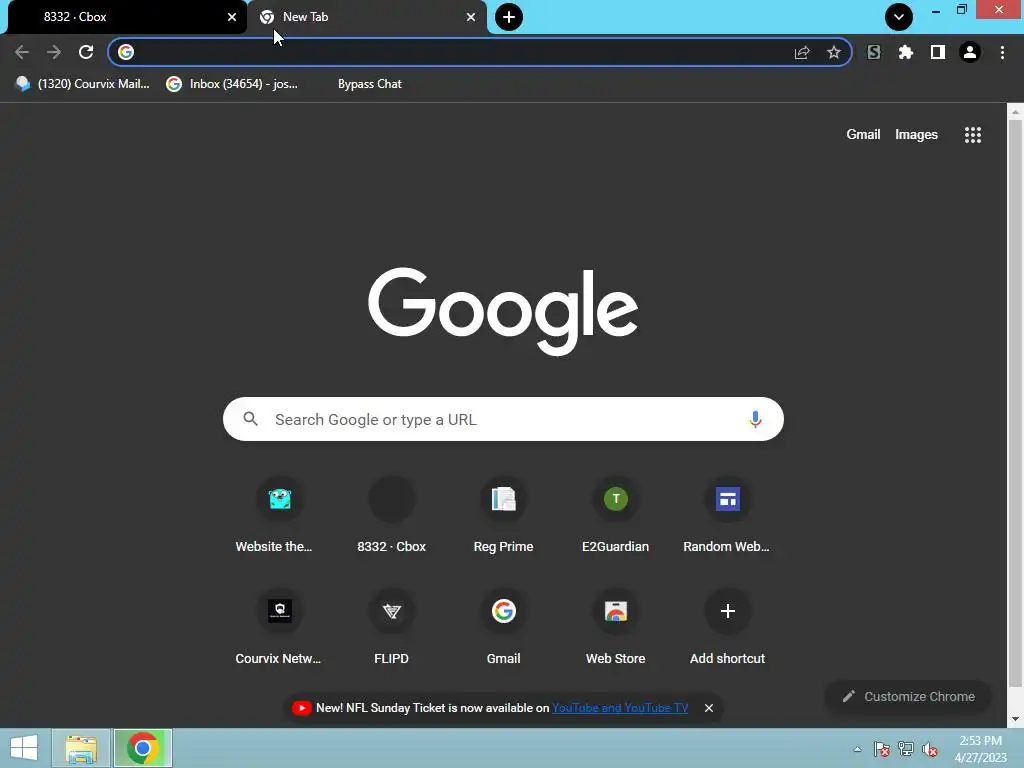The height and width of the screenshot is (768, 1024).
Task: Go forward with the forward arrow
Action: click(x=54, y=52)
